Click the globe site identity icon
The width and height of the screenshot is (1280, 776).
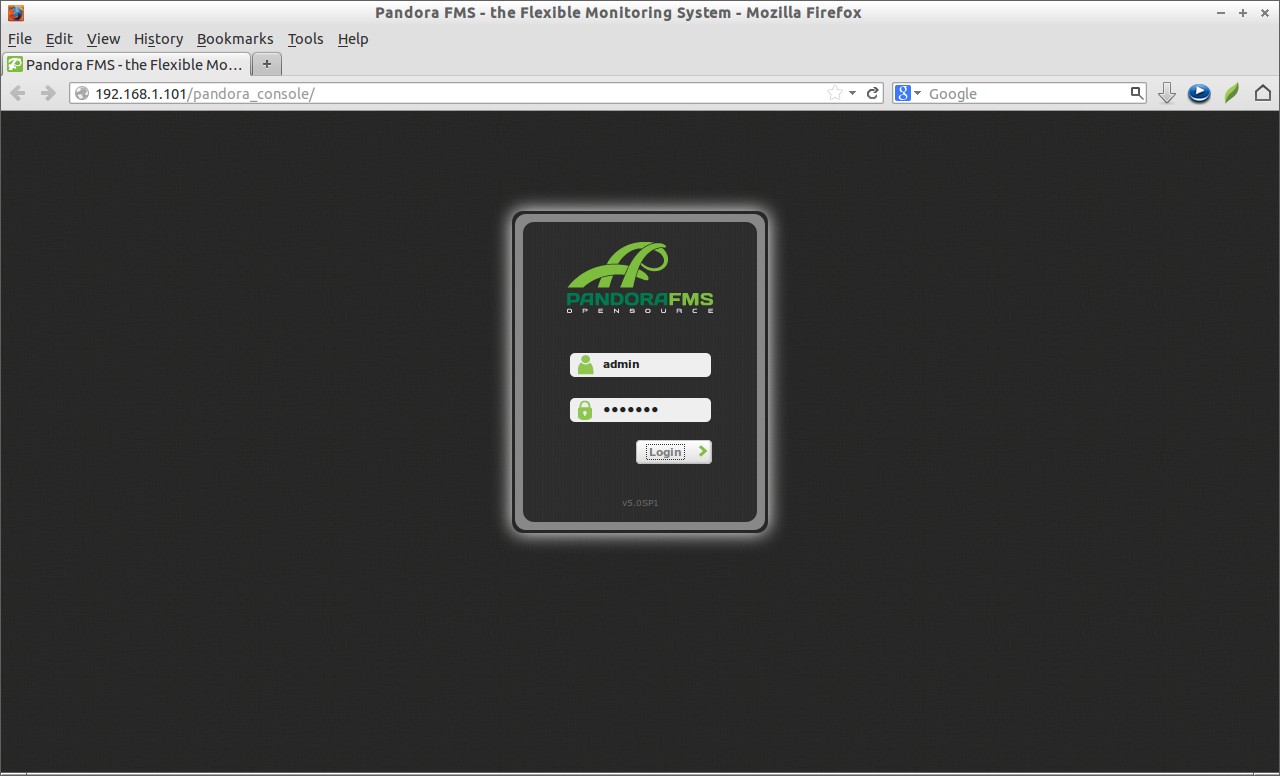coord(82,93)
